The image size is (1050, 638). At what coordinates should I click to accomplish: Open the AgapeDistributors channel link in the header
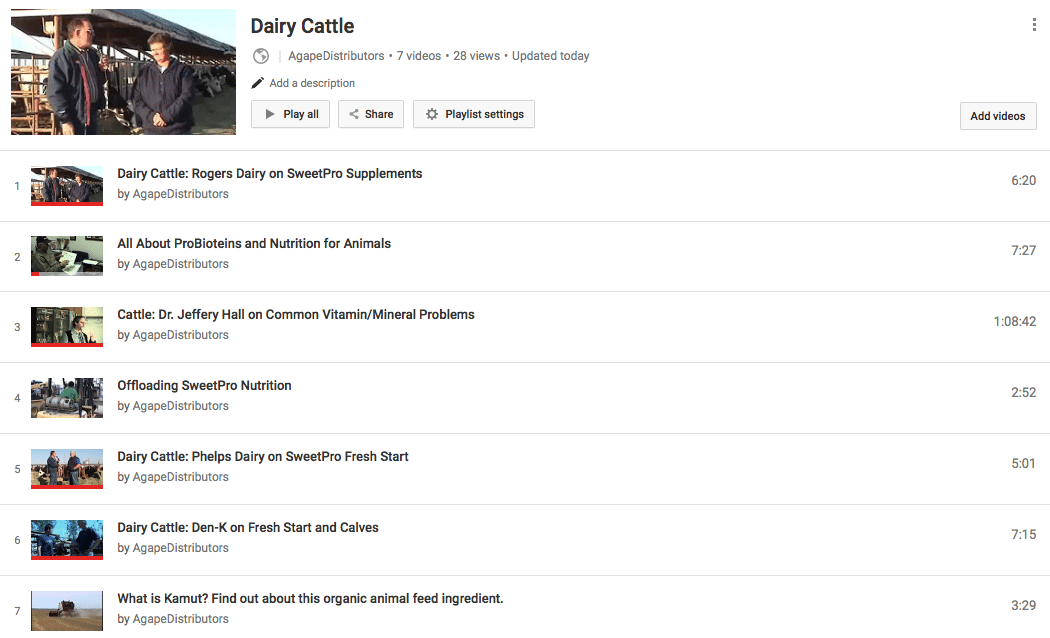(336, 56)
